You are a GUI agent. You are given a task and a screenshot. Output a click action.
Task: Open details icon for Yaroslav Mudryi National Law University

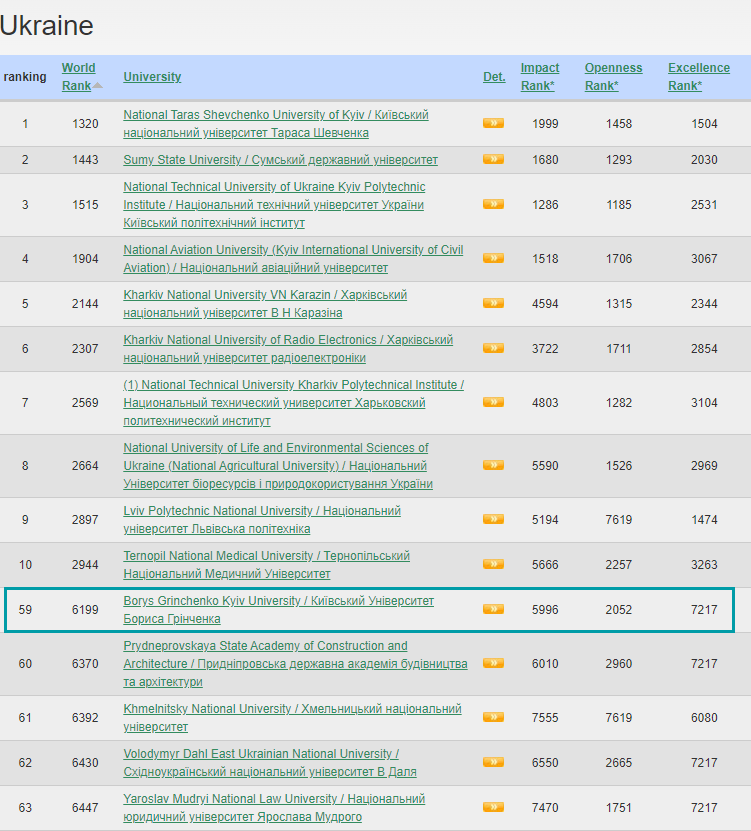point(493,807)
